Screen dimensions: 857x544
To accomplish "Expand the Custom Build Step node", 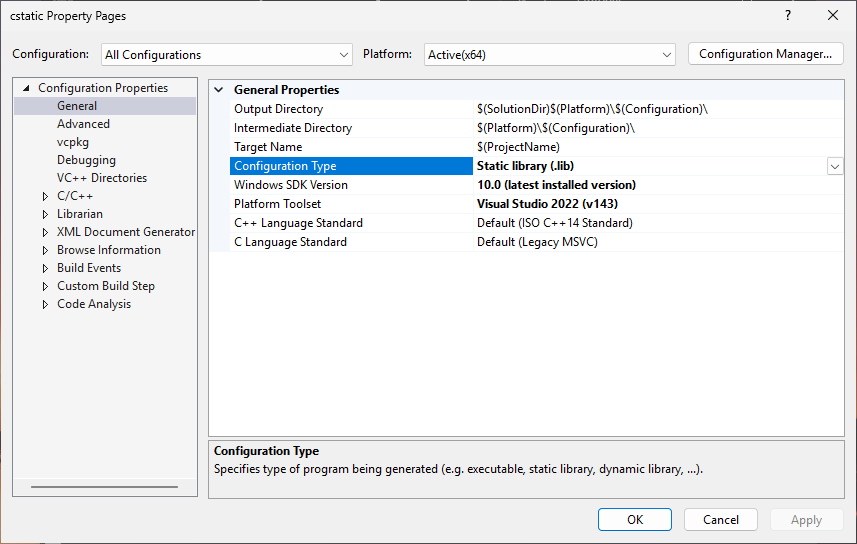I will (x=45, y=286).
